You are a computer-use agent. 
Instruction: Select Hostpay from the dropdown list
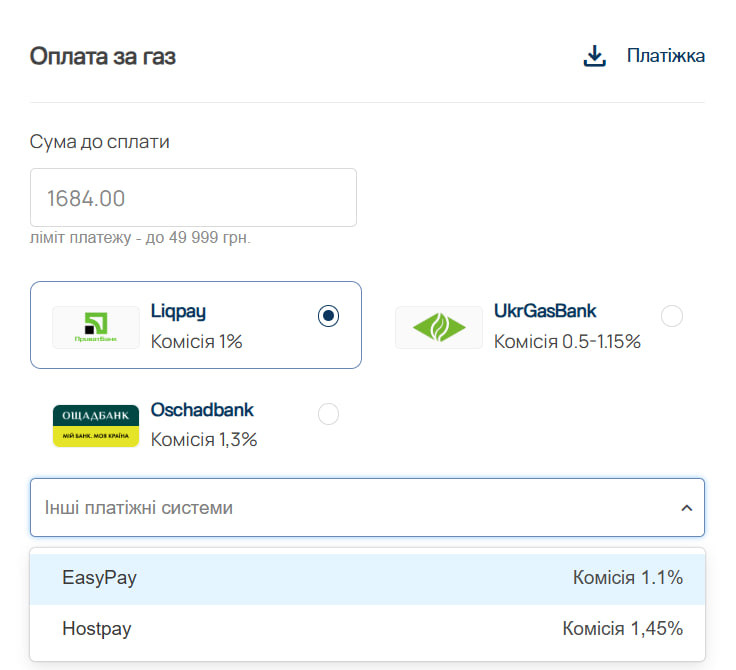(x=97, y=629)
